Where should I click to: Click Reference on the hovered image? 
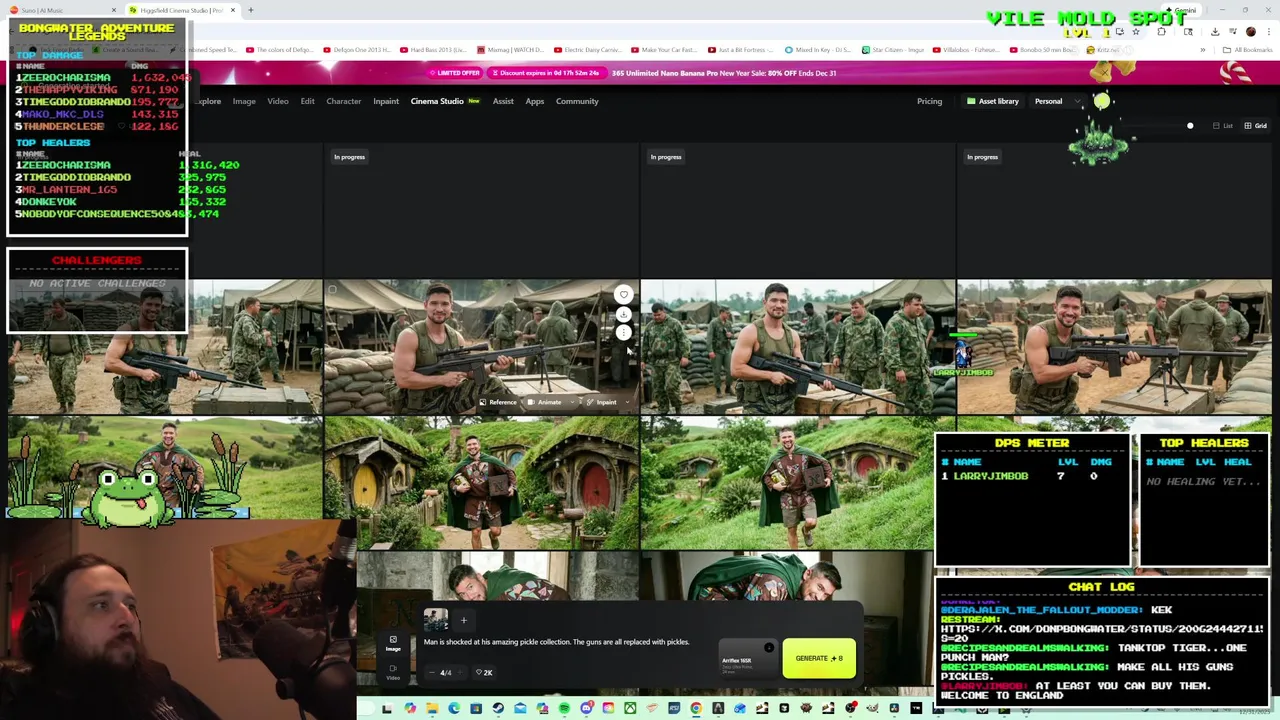497,402
